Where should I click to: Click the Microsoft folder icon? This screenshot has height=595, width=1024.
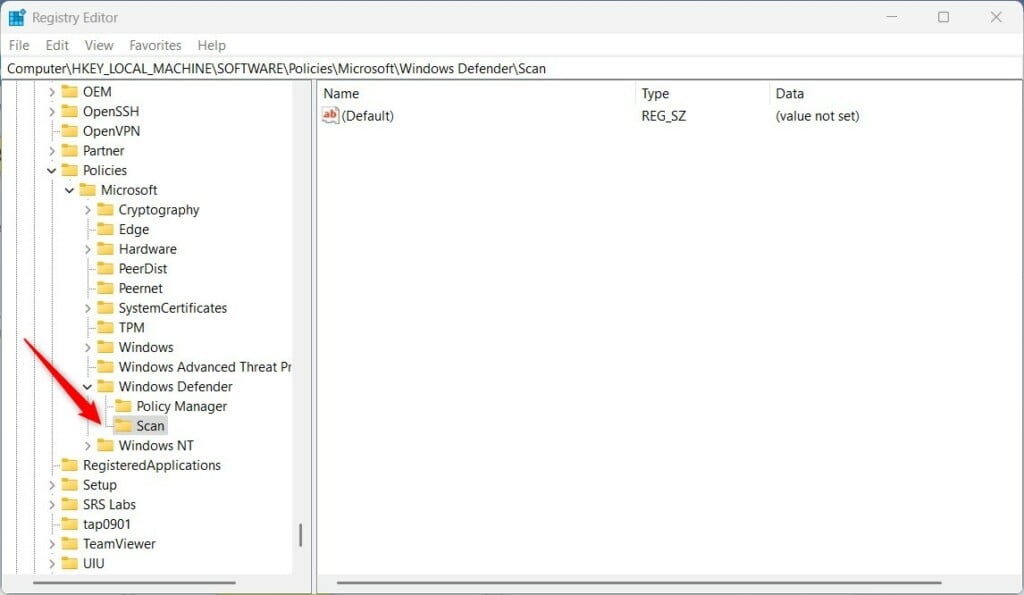click(88, 189)
